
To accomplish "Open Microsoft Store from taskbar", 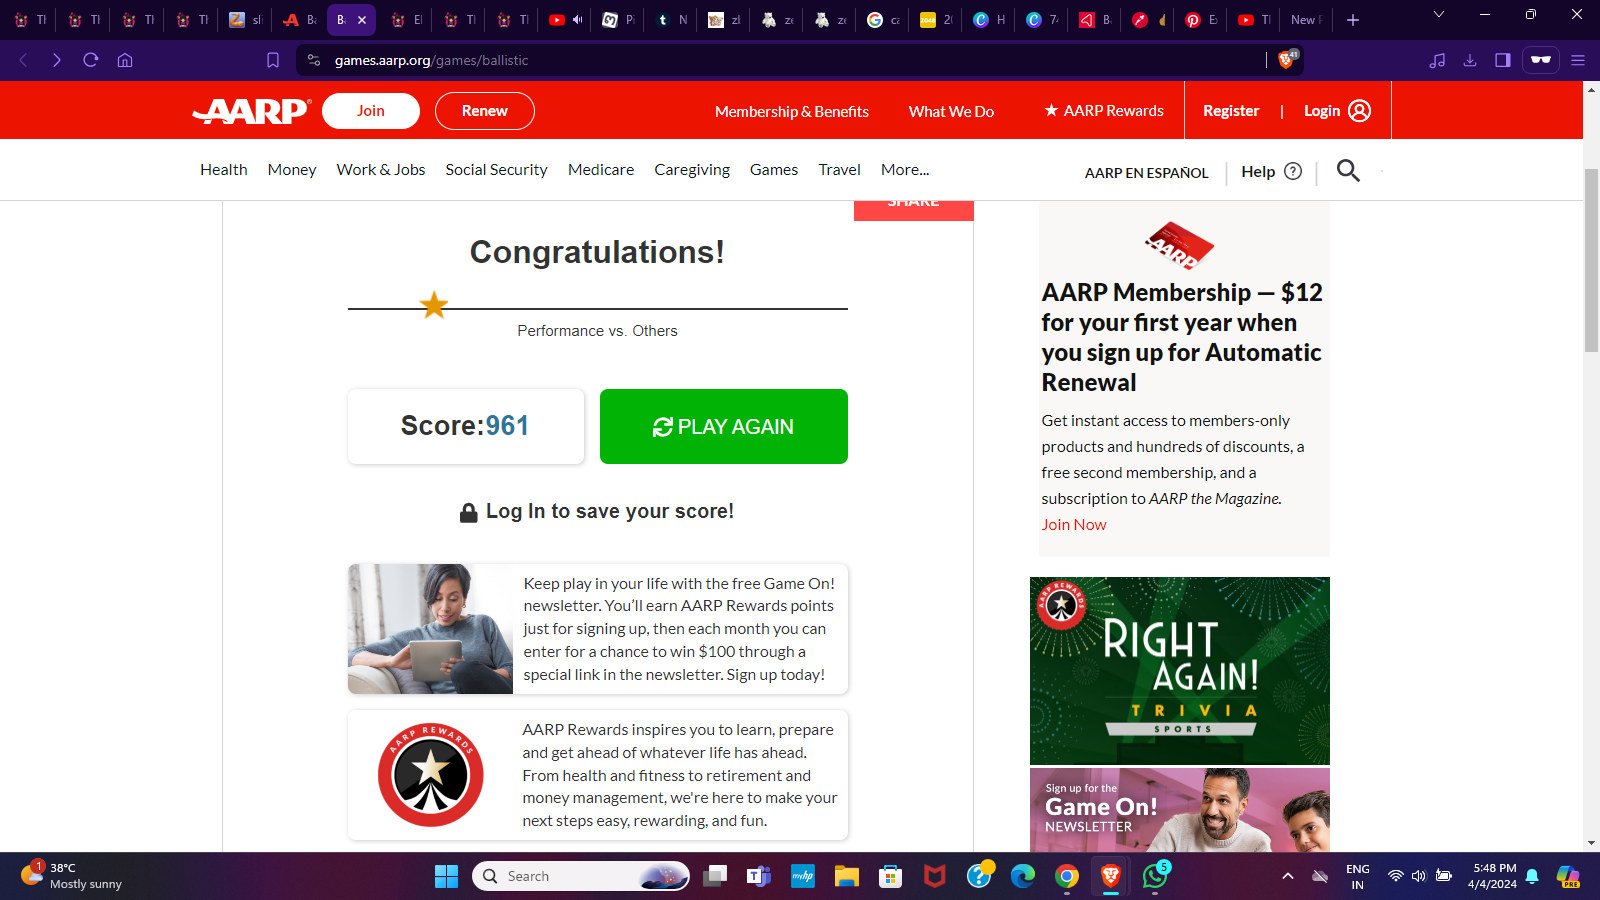I will pyautogui.click(x=891, y=877).
